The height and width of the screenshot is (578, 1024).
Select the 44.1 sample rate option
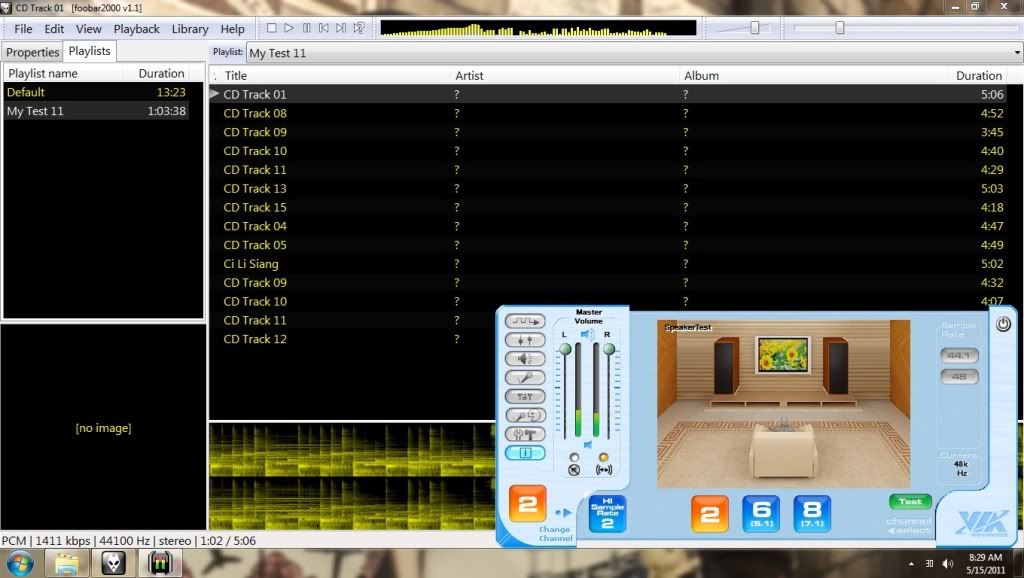coord(959,355)
